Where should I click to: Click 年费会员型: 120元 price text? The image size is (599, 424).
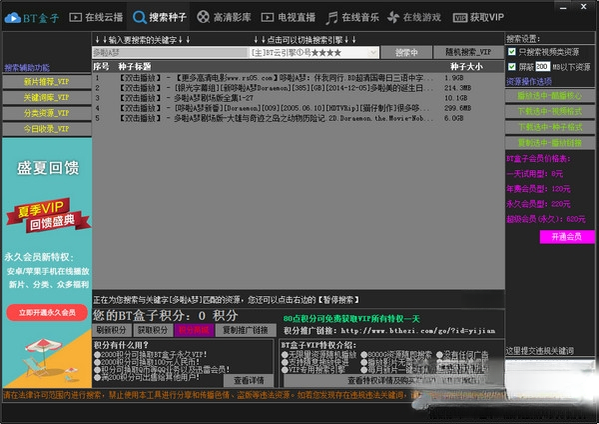[538, 189]
